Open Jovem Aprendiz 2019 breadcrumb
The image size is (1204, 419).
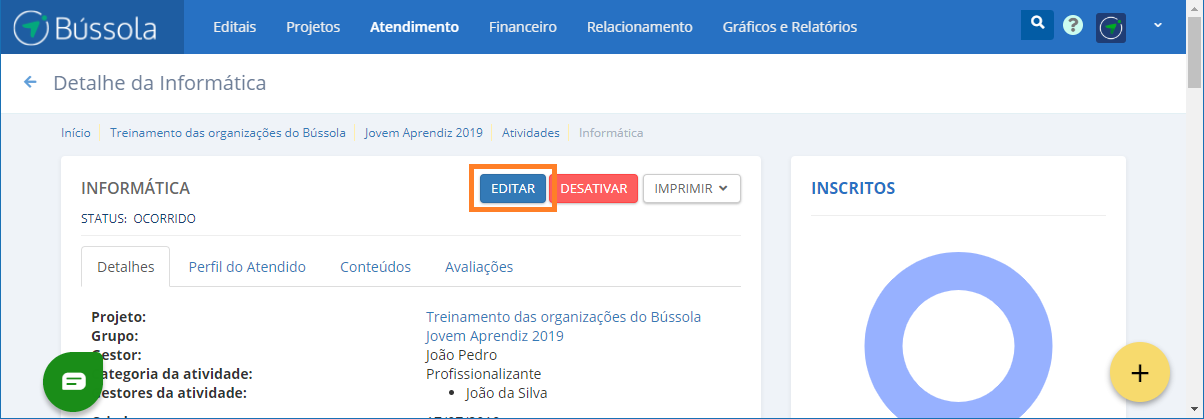(x=424, y=132)
